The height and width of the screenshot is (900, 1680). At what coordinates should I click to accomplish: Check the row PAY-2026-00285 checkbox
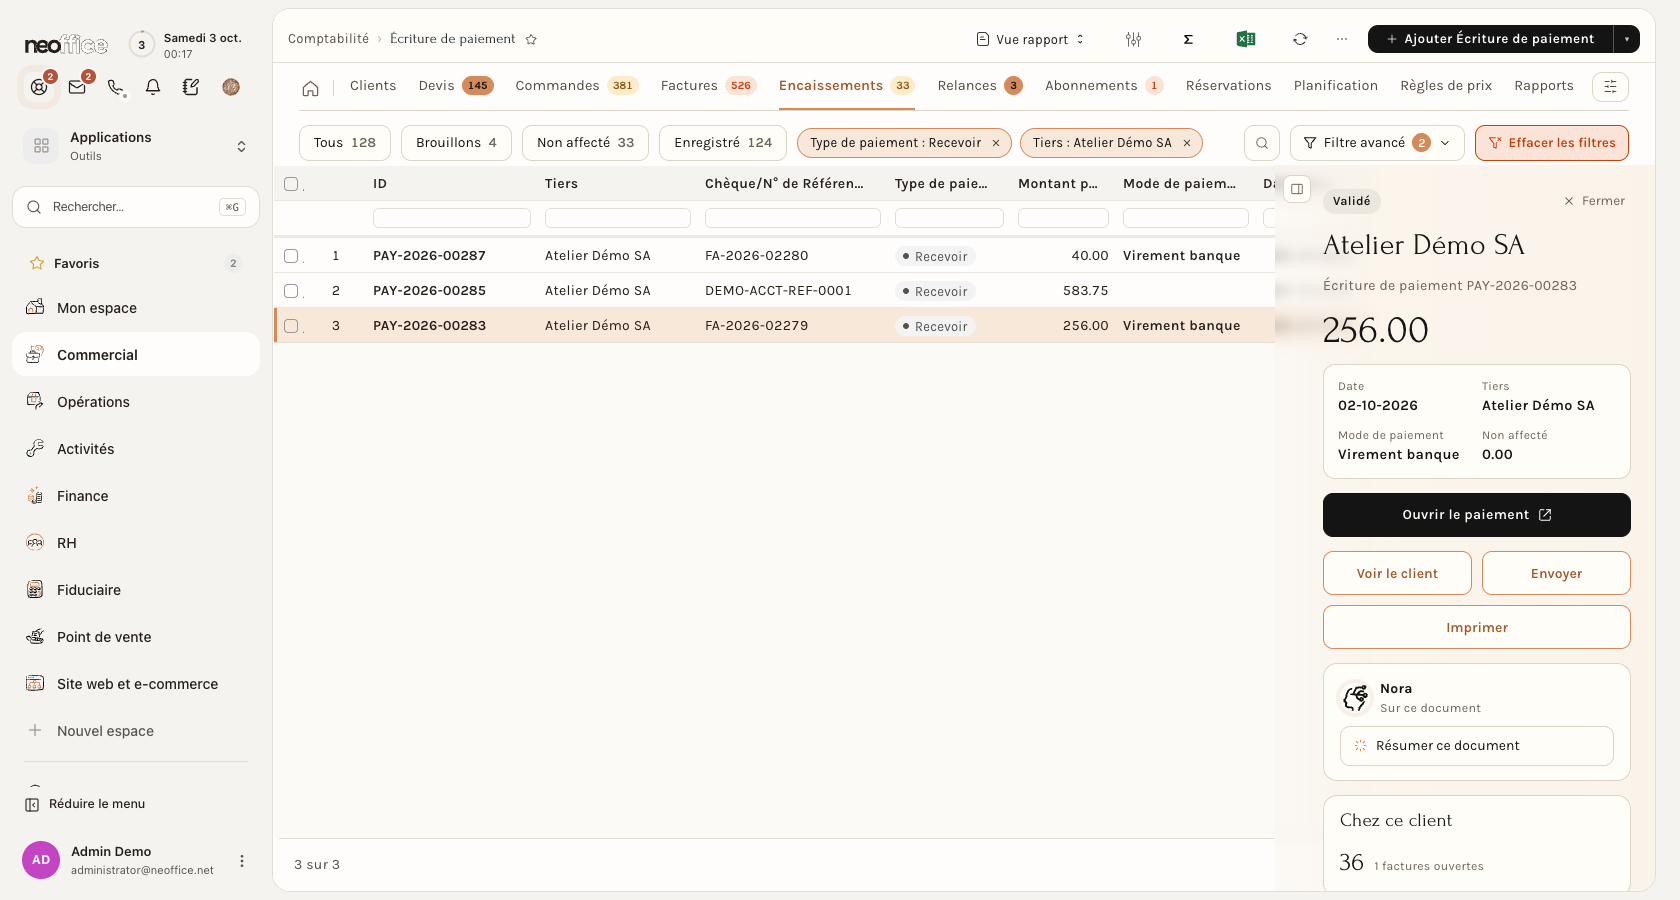point(291,291)
